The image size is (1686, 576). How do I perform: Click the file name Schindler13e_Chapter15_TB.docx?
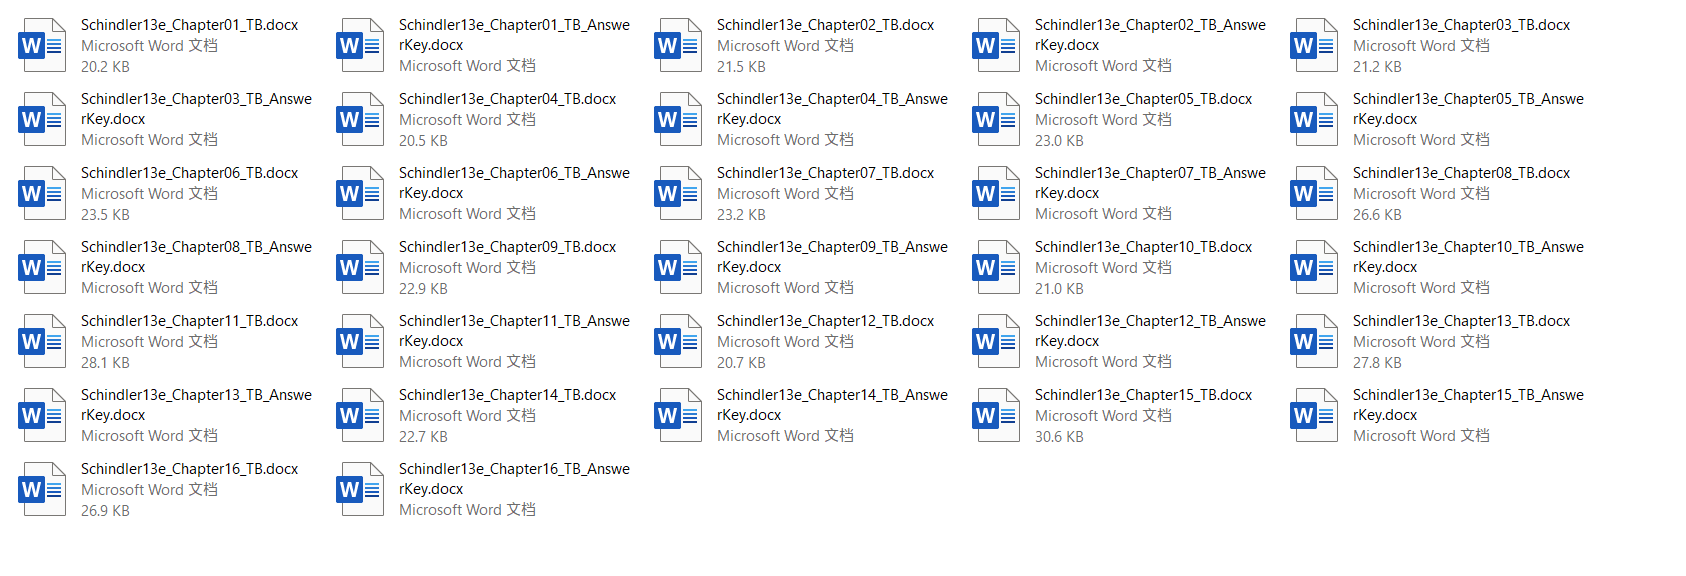(x=1143, y=395)
